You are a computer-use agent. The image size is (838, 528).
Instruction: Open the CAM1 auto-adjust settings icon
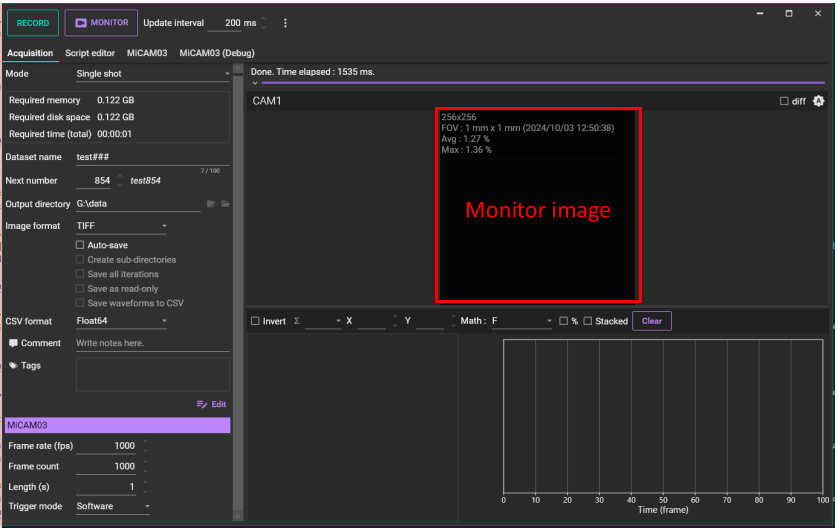[818, 100]
